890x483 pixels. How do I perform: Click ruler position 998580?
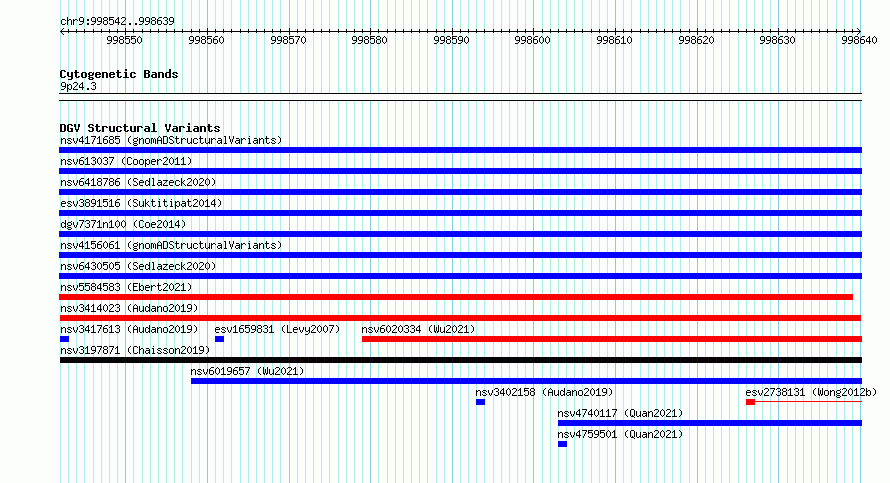click(370, 40)
